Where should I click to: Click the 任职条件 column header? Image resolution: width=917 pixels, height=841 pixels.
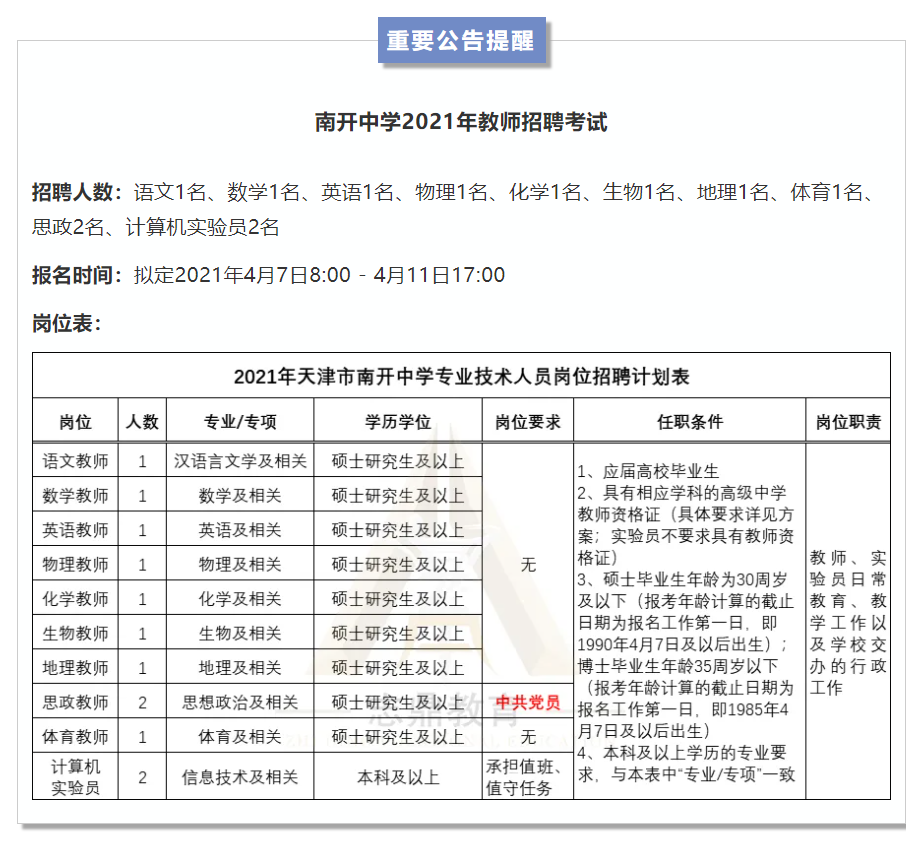tap(690, 421)
